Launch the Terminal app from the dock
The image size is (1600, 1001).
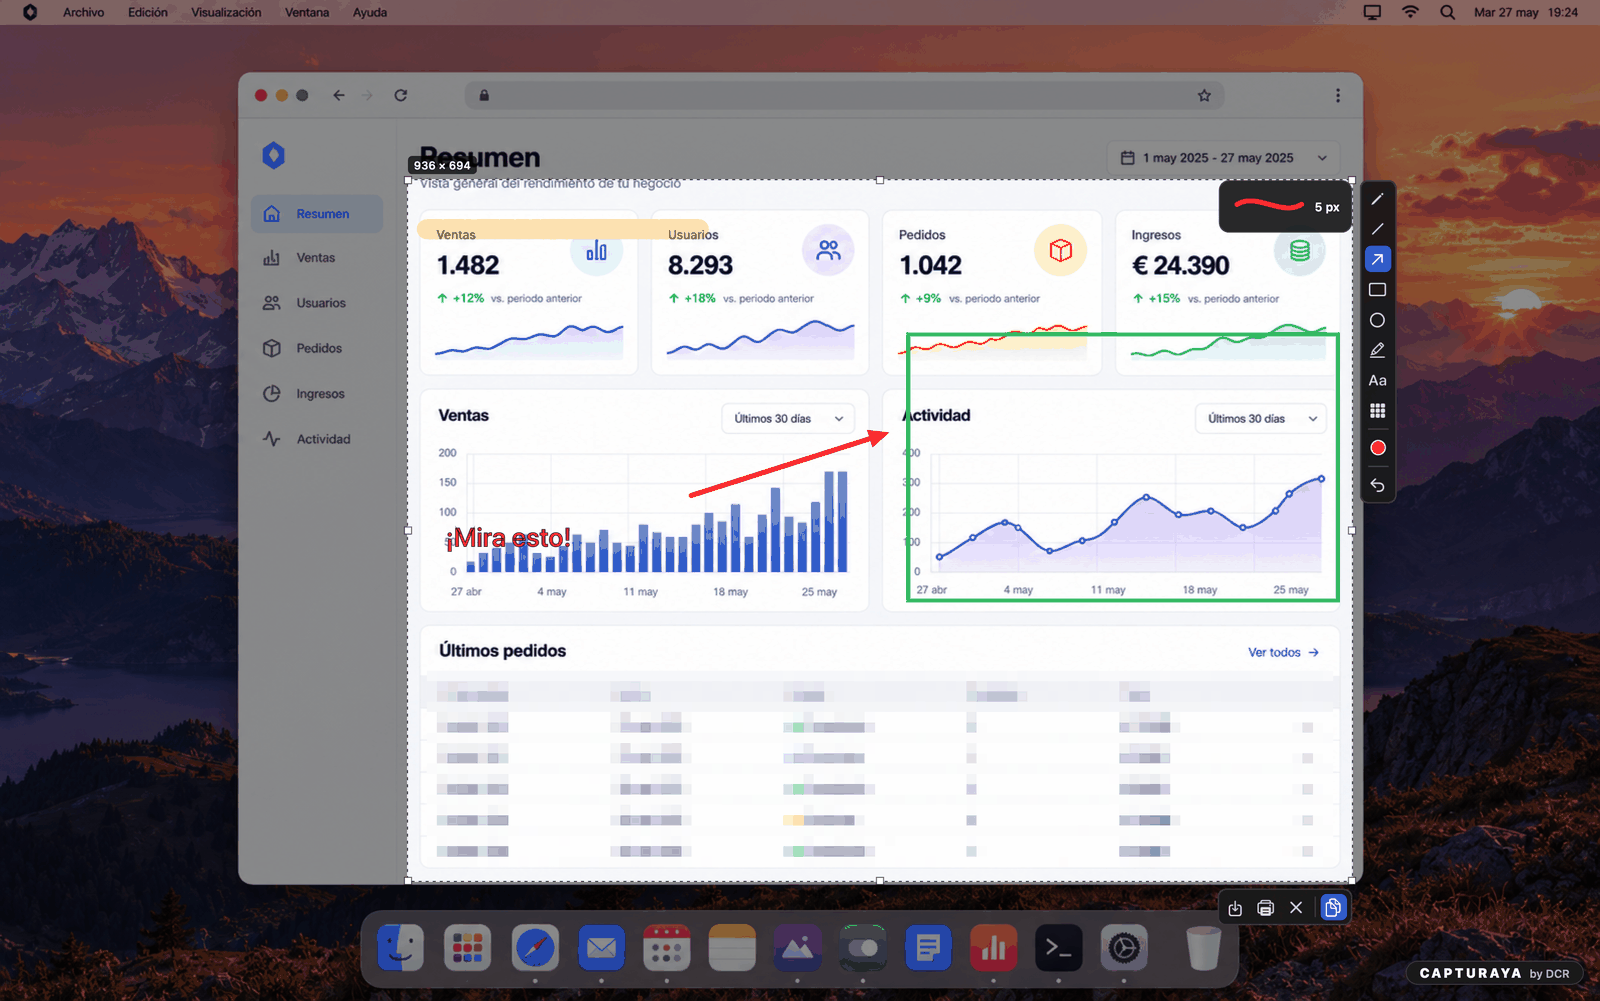coord(1058,948)
